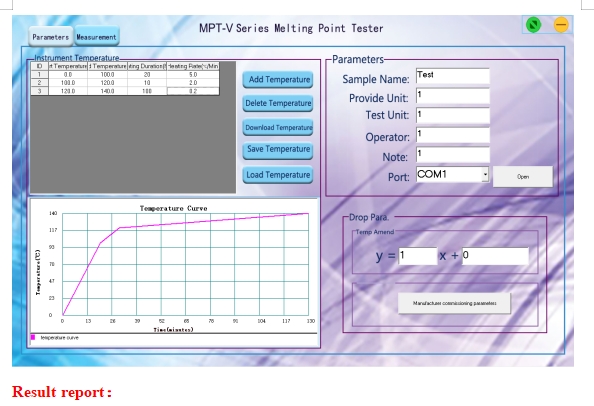Click the orange minimize circle icon
Viewport: 594px width, 406px height.
tap(561, 25)
